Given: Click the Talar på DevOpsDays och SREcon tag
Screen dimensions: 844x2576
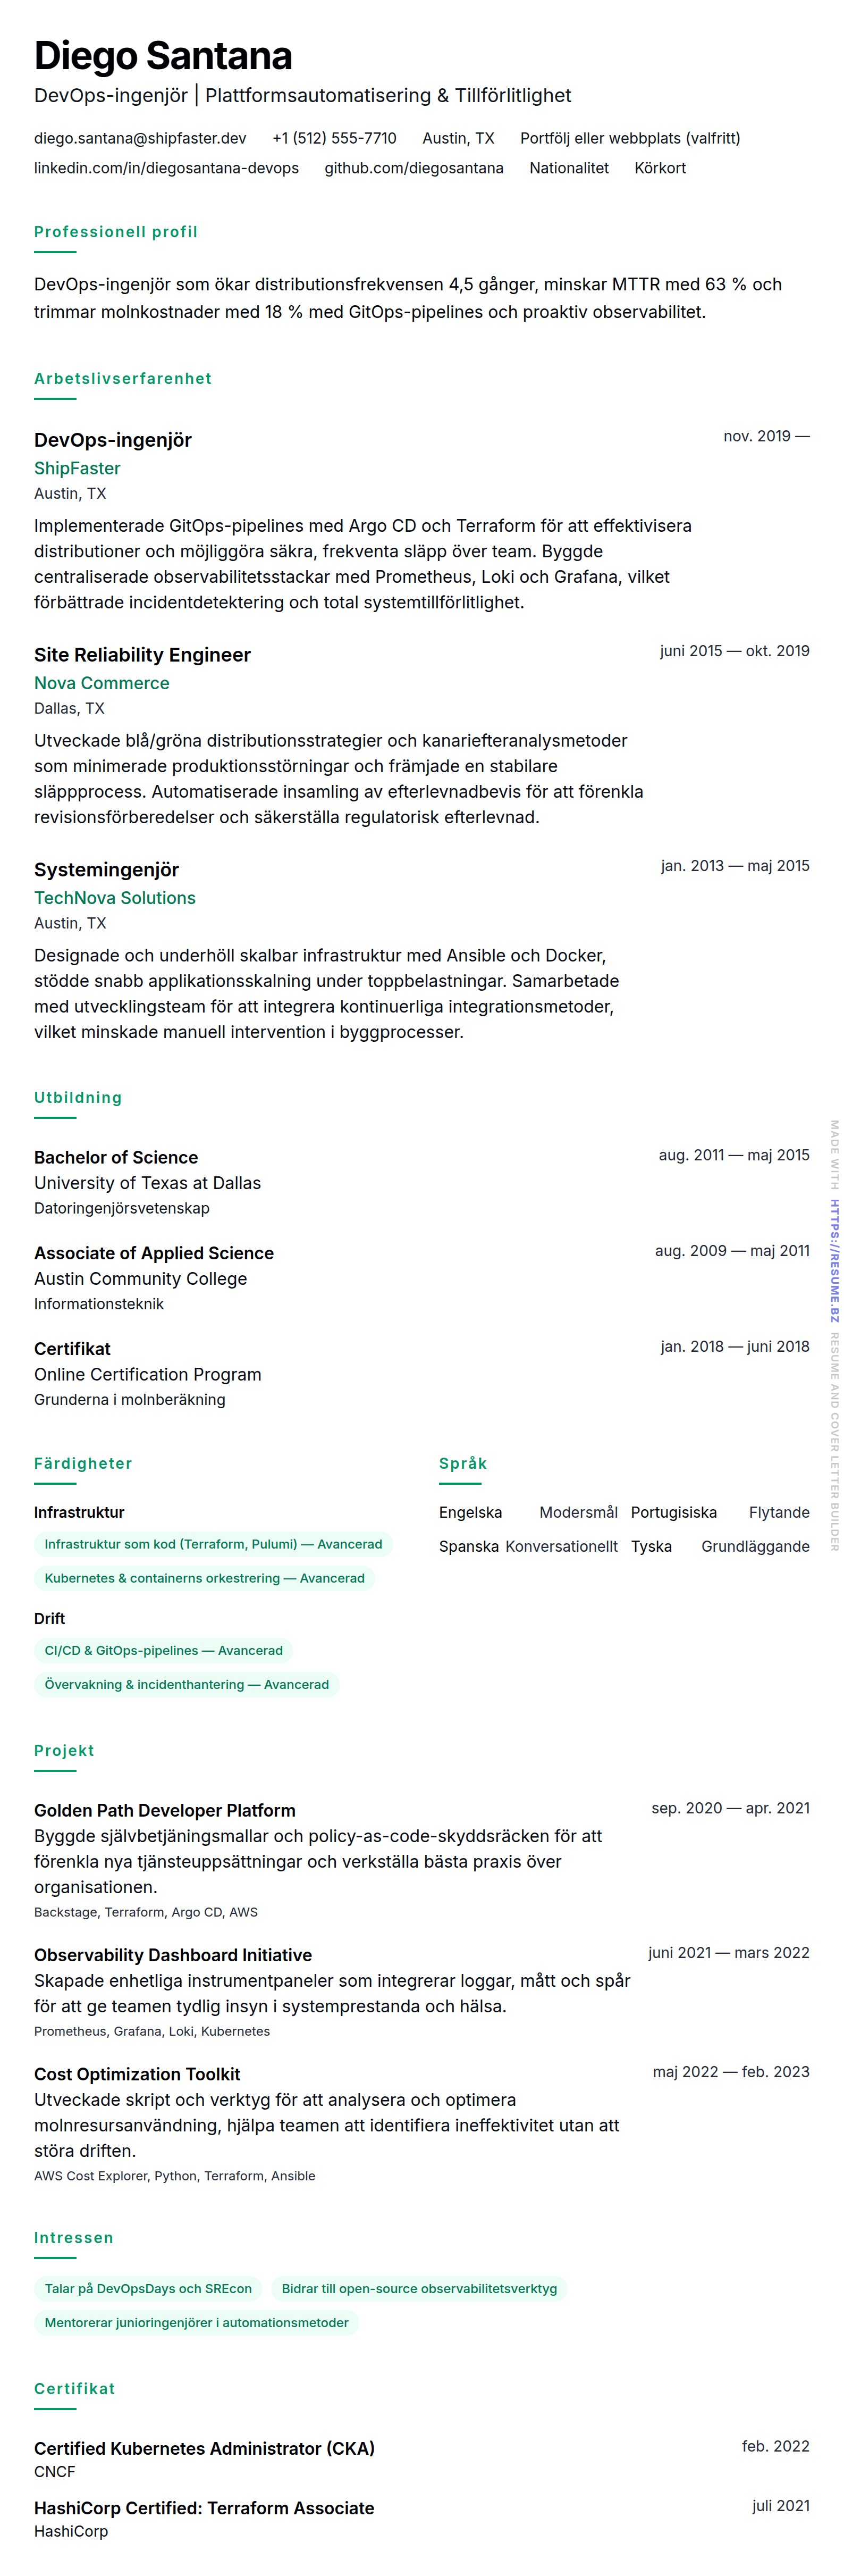Looking at the screenshot, I should coord(148,2288).
